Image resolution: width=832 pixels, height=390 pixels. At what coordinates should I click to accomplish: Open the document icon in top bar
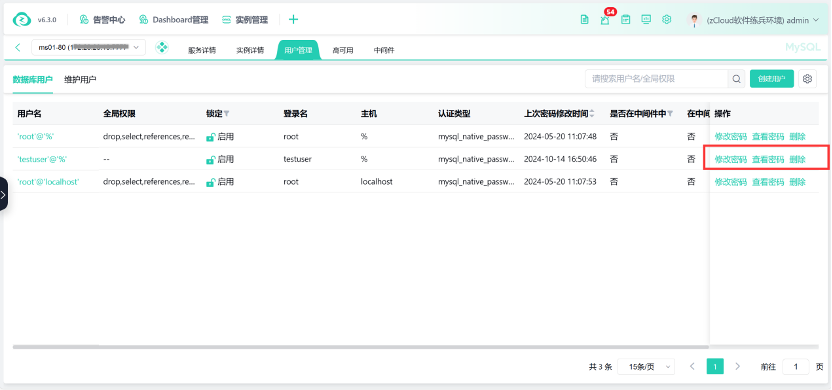coord(584,20)
